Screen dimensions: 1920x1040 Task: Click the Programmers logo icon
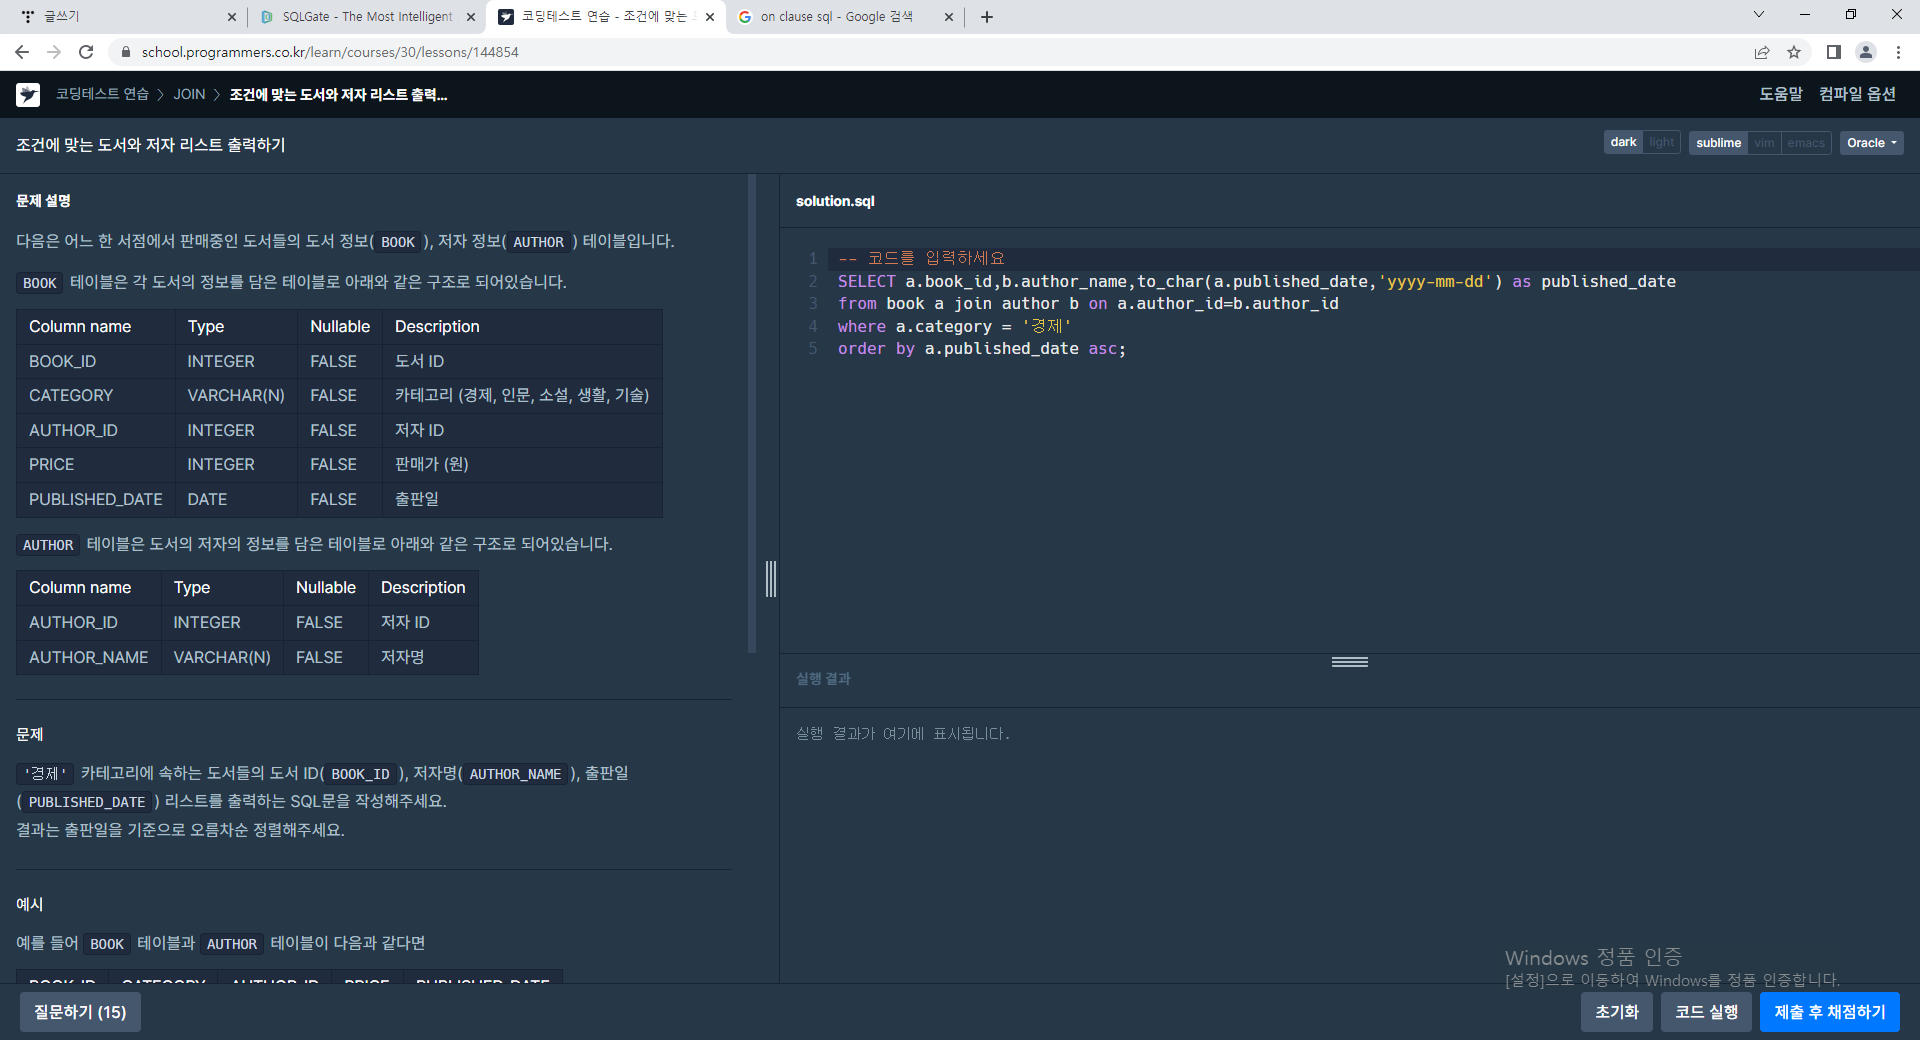click(28, 94)
